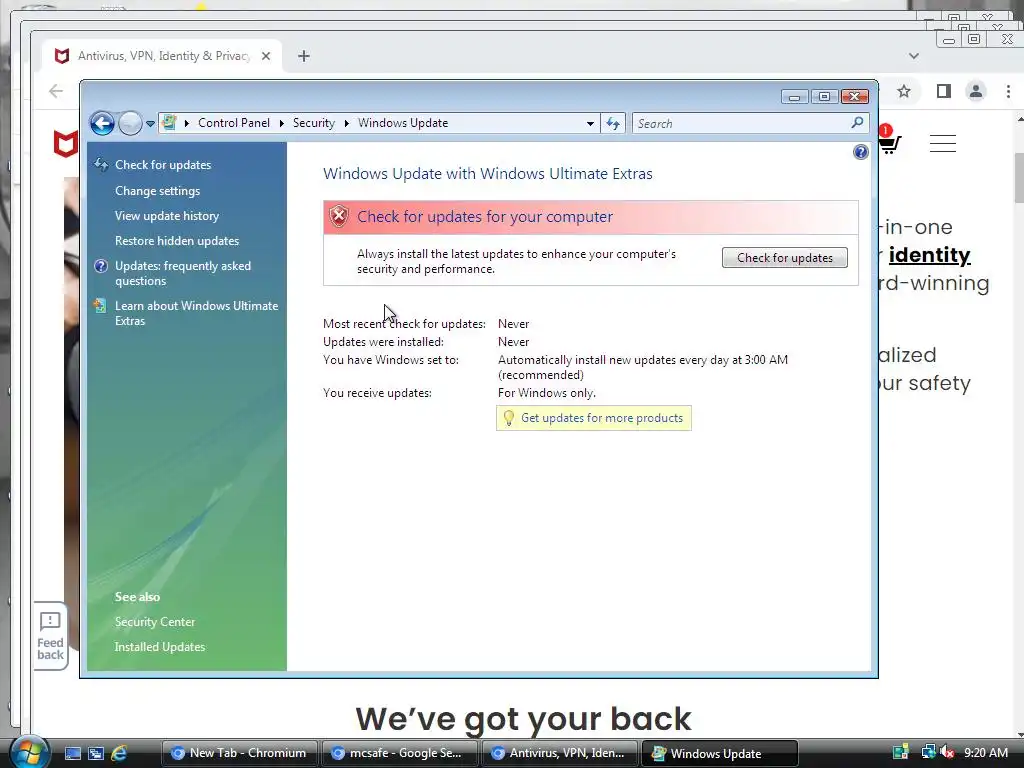Open Windows Update help question mark
This screenshot has height=768, width=1024.
[861, 152]
